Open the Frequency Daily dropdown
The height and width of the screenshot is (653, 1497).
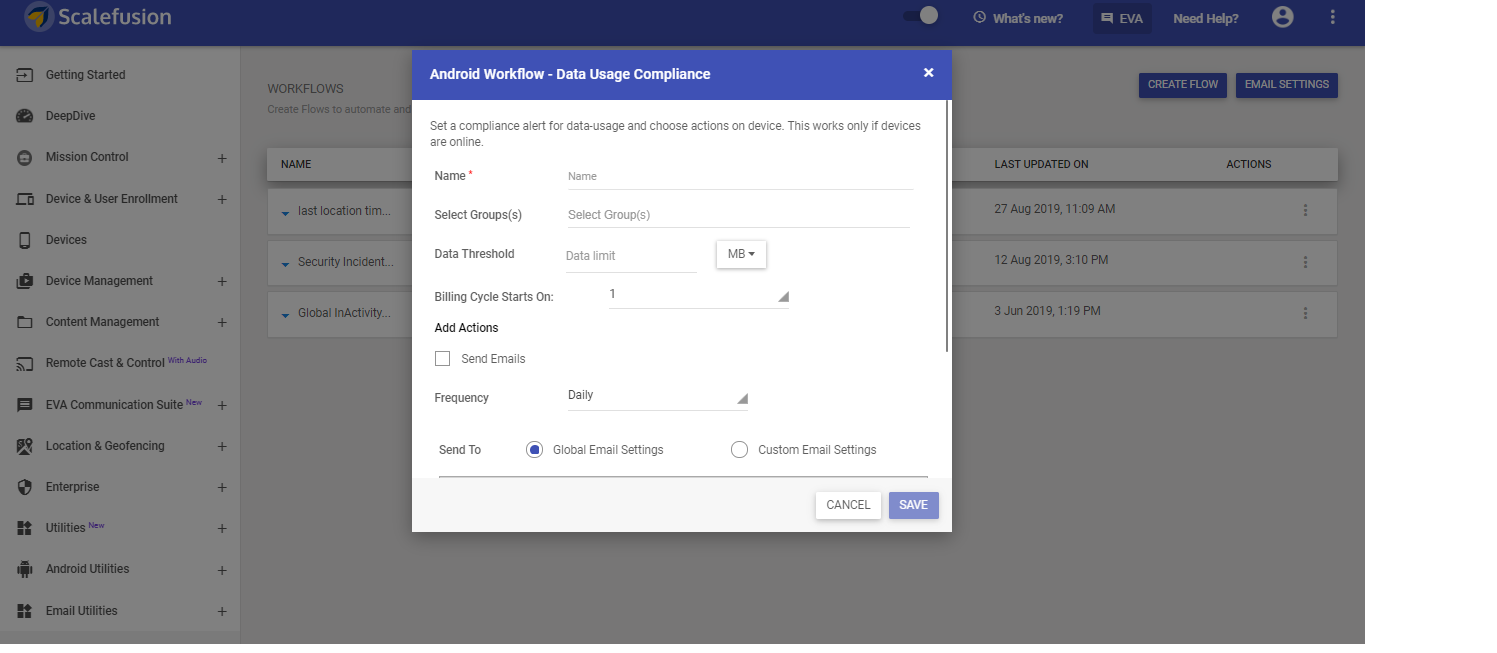click(657, 397)
